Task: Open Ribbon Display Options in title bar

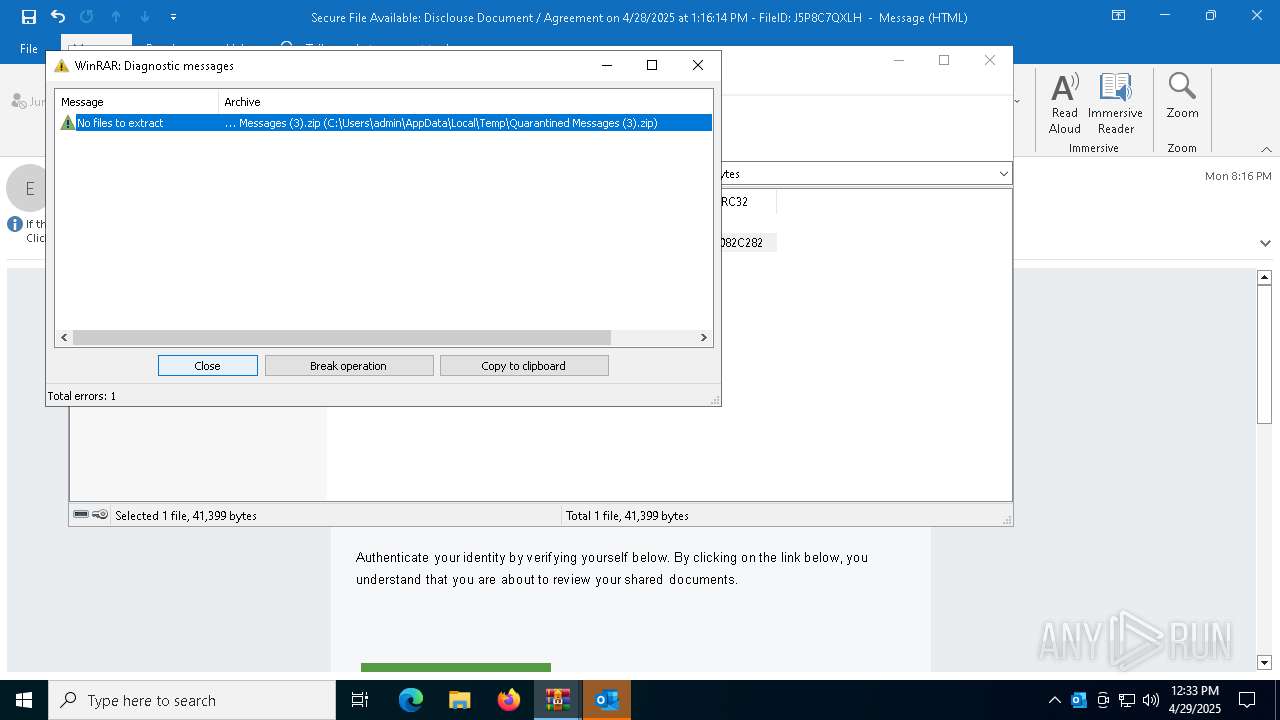Action: point(1119,16)
